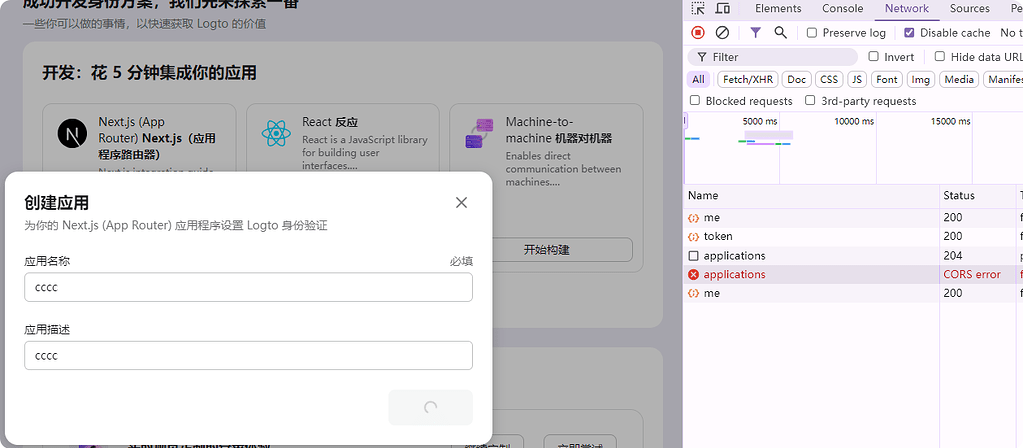
Task: Stop recording network log
Action: click(698, 33)
